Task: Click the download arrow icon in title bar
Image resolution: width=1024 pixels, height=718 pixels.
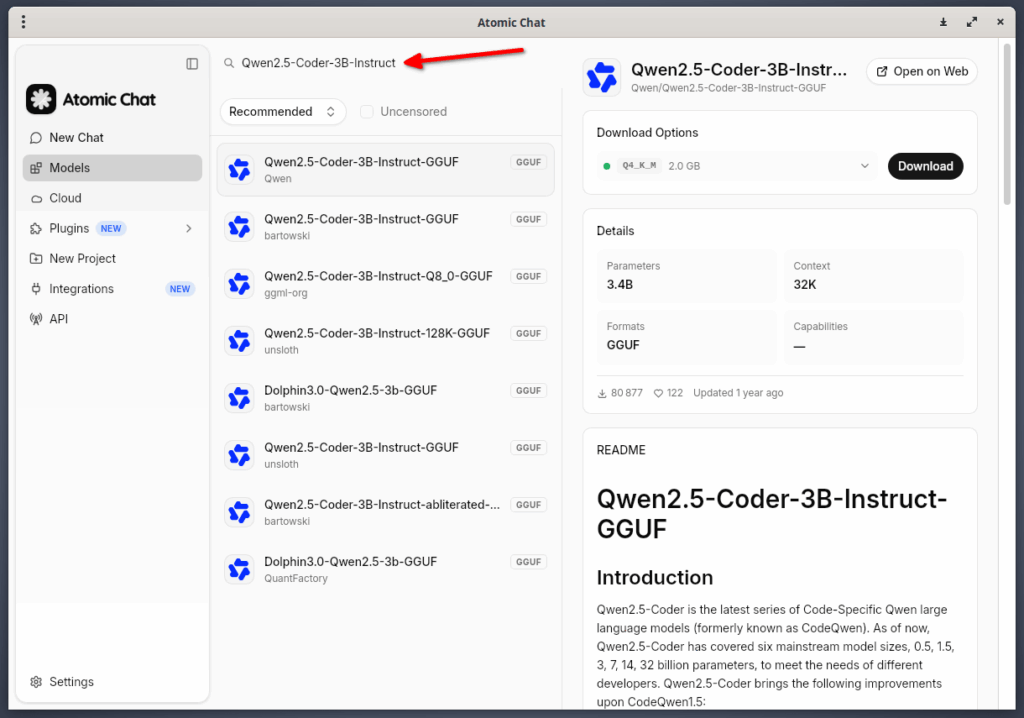Action: [x=943, y=22]
